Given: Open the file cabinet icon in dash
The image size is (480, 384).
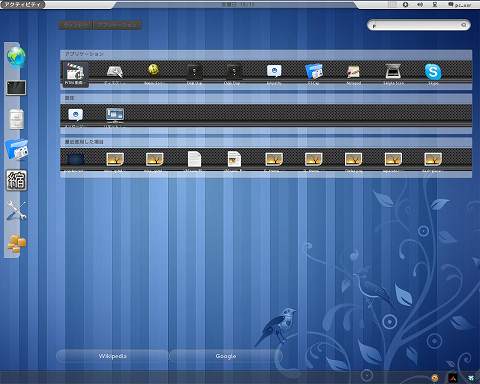Looking at the screenshot, I should coord(16,119).
